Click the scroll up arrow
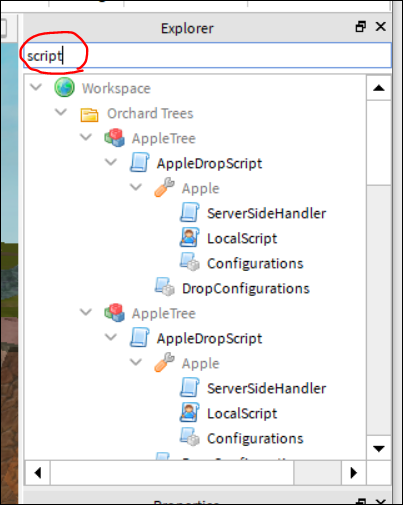The width and height of the screenshot is (403, 505). (379, 88)
